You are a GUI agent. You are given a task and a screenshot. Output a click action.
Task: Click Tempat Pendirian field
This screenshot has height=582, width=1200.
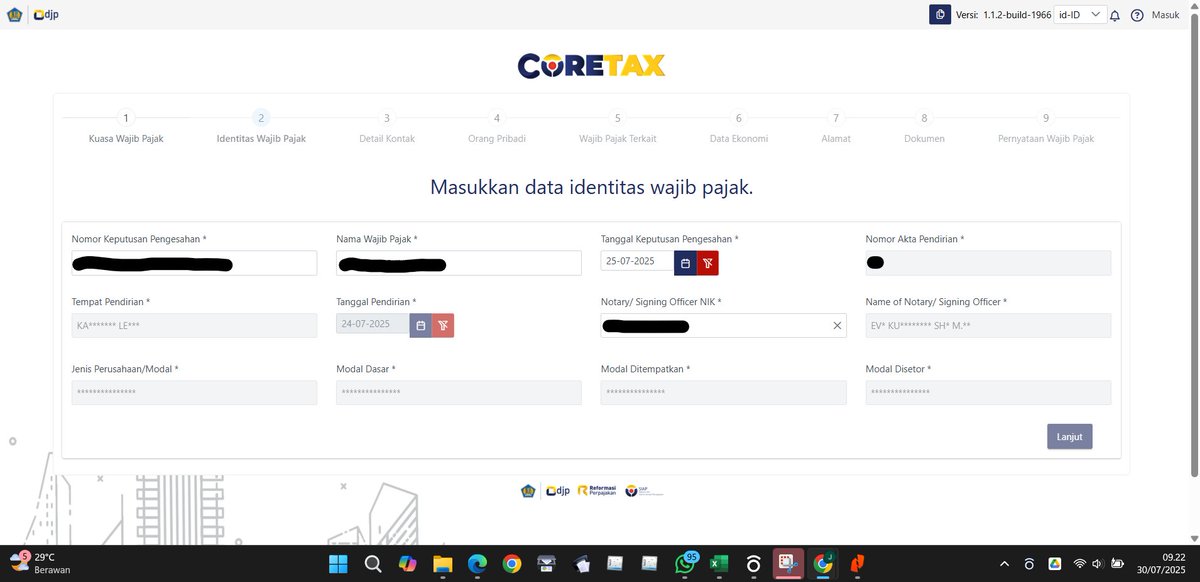pyautogui.click(x=194, y=326)
